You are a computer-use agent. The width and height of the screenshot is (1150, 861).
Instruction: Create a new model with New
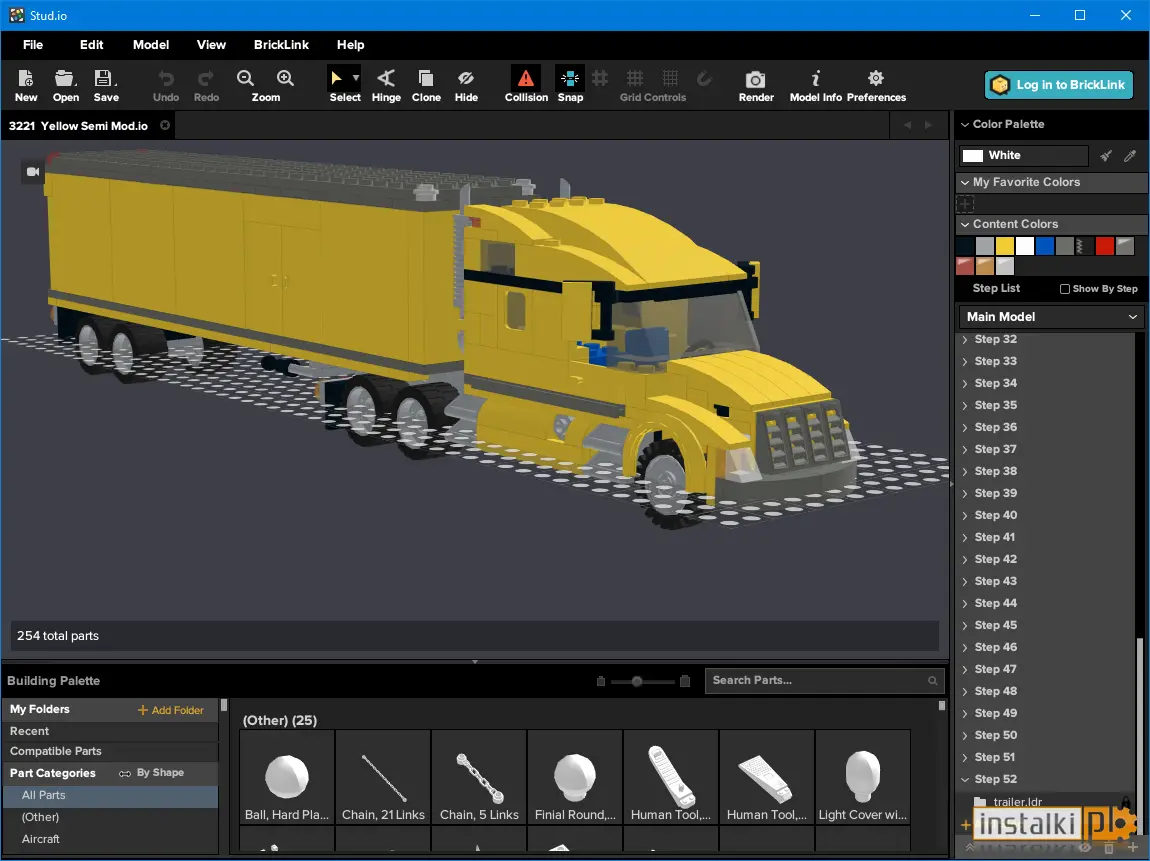point(26,85)
